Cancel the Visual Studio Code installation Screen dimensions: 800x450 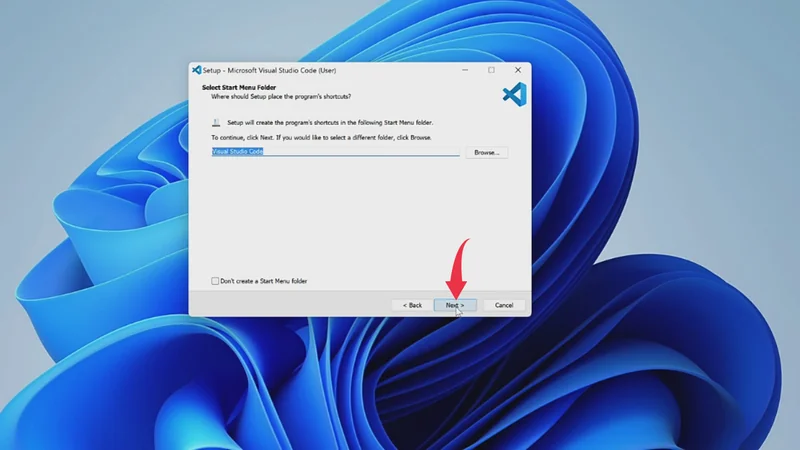504,305
